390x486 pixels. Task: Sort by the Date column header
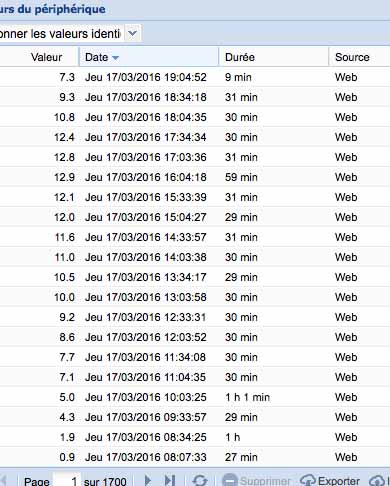pos(149,57)
